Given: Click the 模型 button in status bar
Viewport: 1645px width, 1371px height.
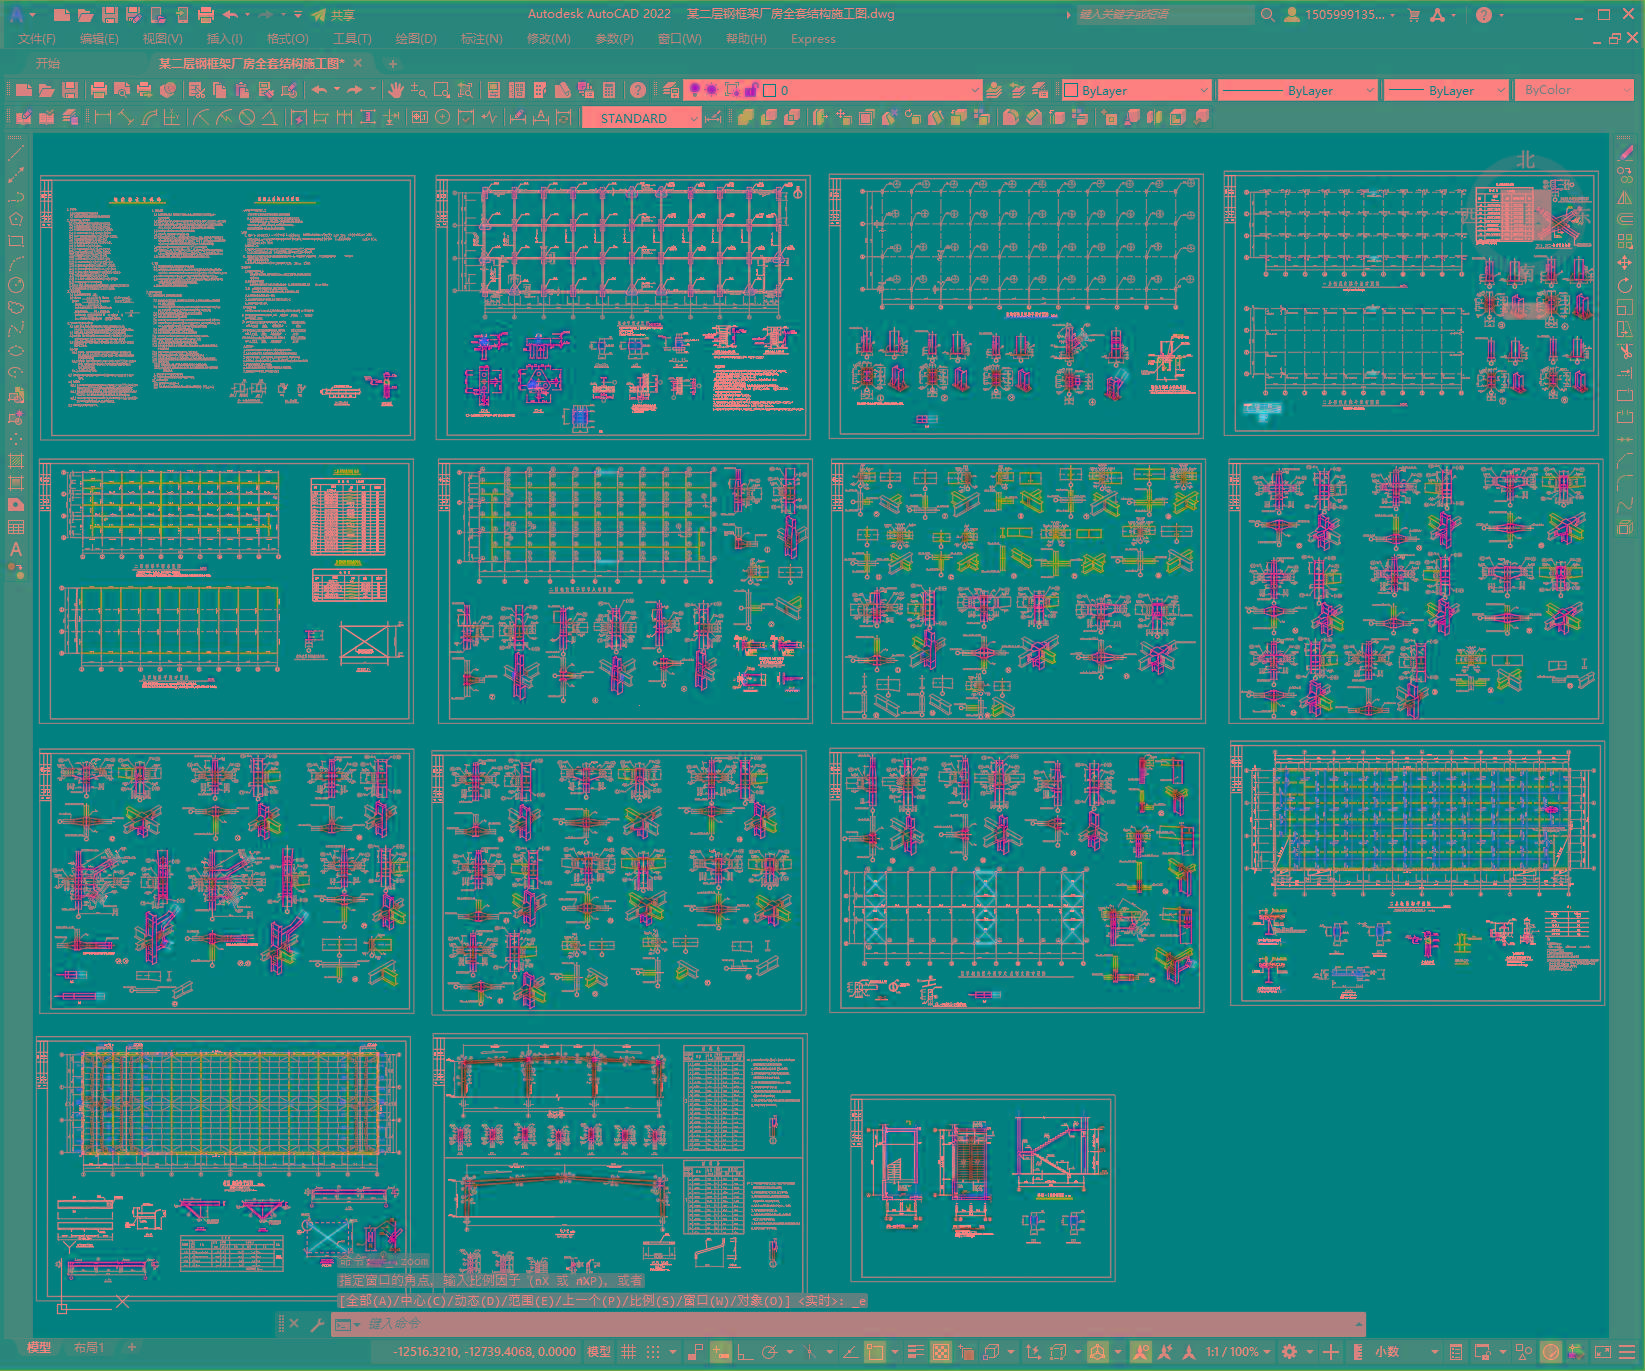Looking at the screenshot, I should tap(599, 1352).
